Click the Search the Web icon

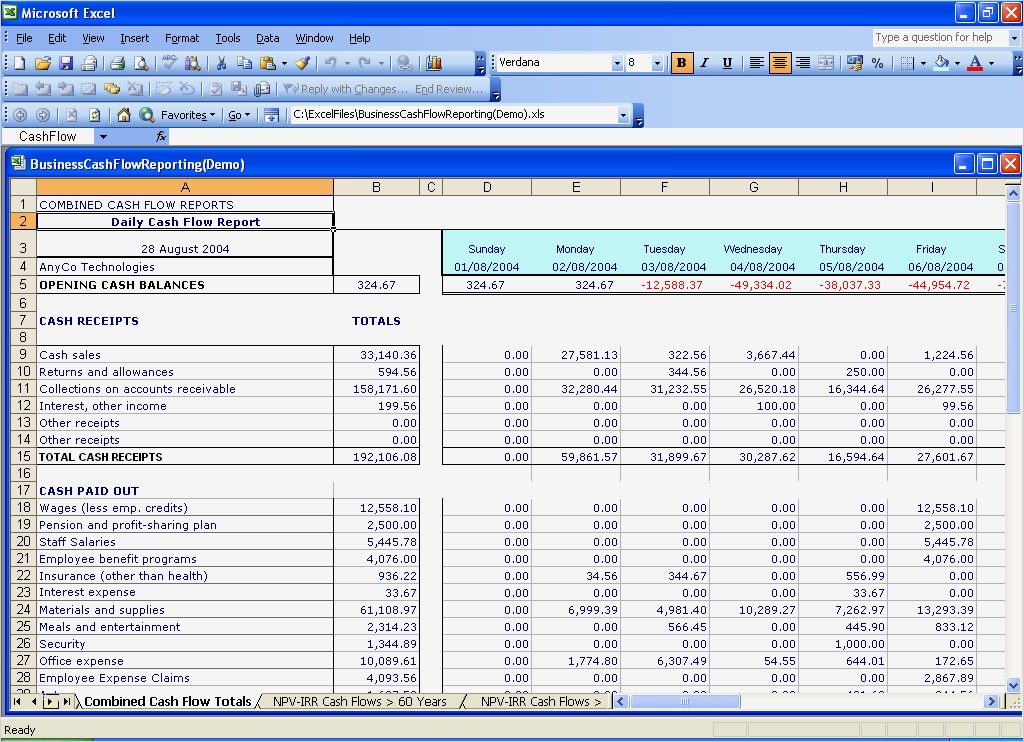146,115
